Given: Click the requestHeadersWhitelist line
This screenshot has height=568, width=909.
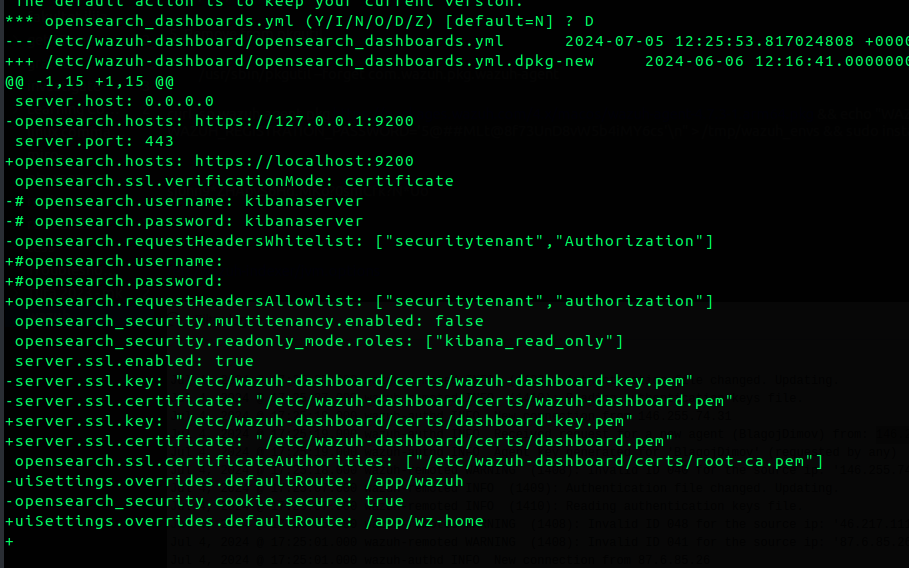Looking at the screenshot, I should [x=359, y=241].
